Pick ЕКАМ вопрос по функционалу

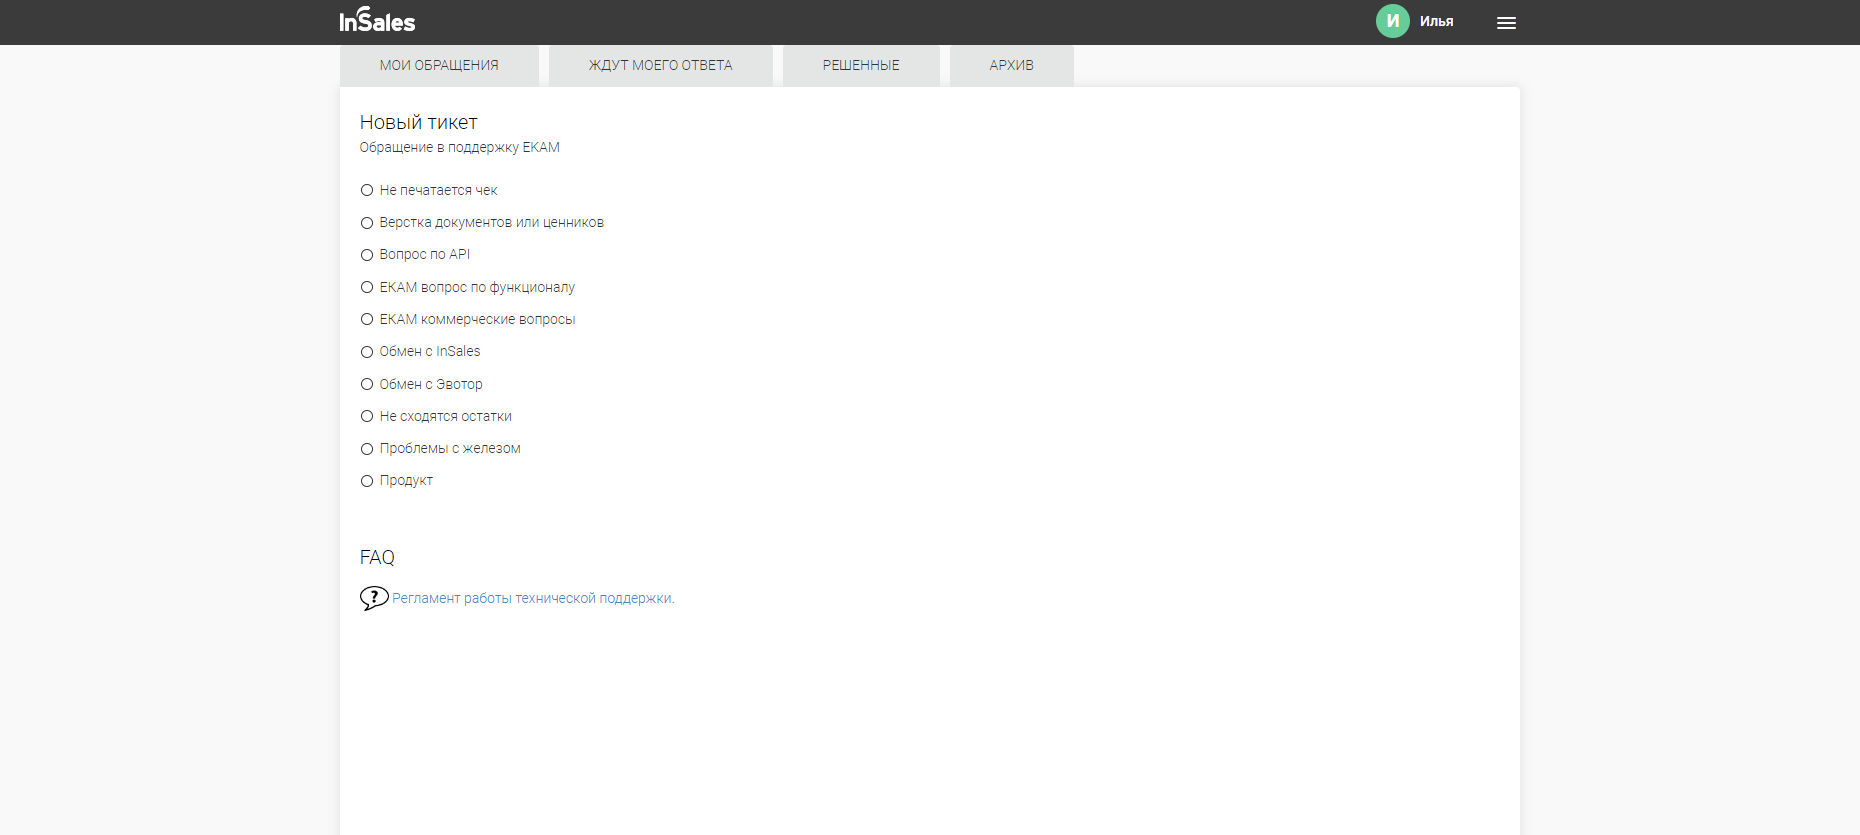367,287
